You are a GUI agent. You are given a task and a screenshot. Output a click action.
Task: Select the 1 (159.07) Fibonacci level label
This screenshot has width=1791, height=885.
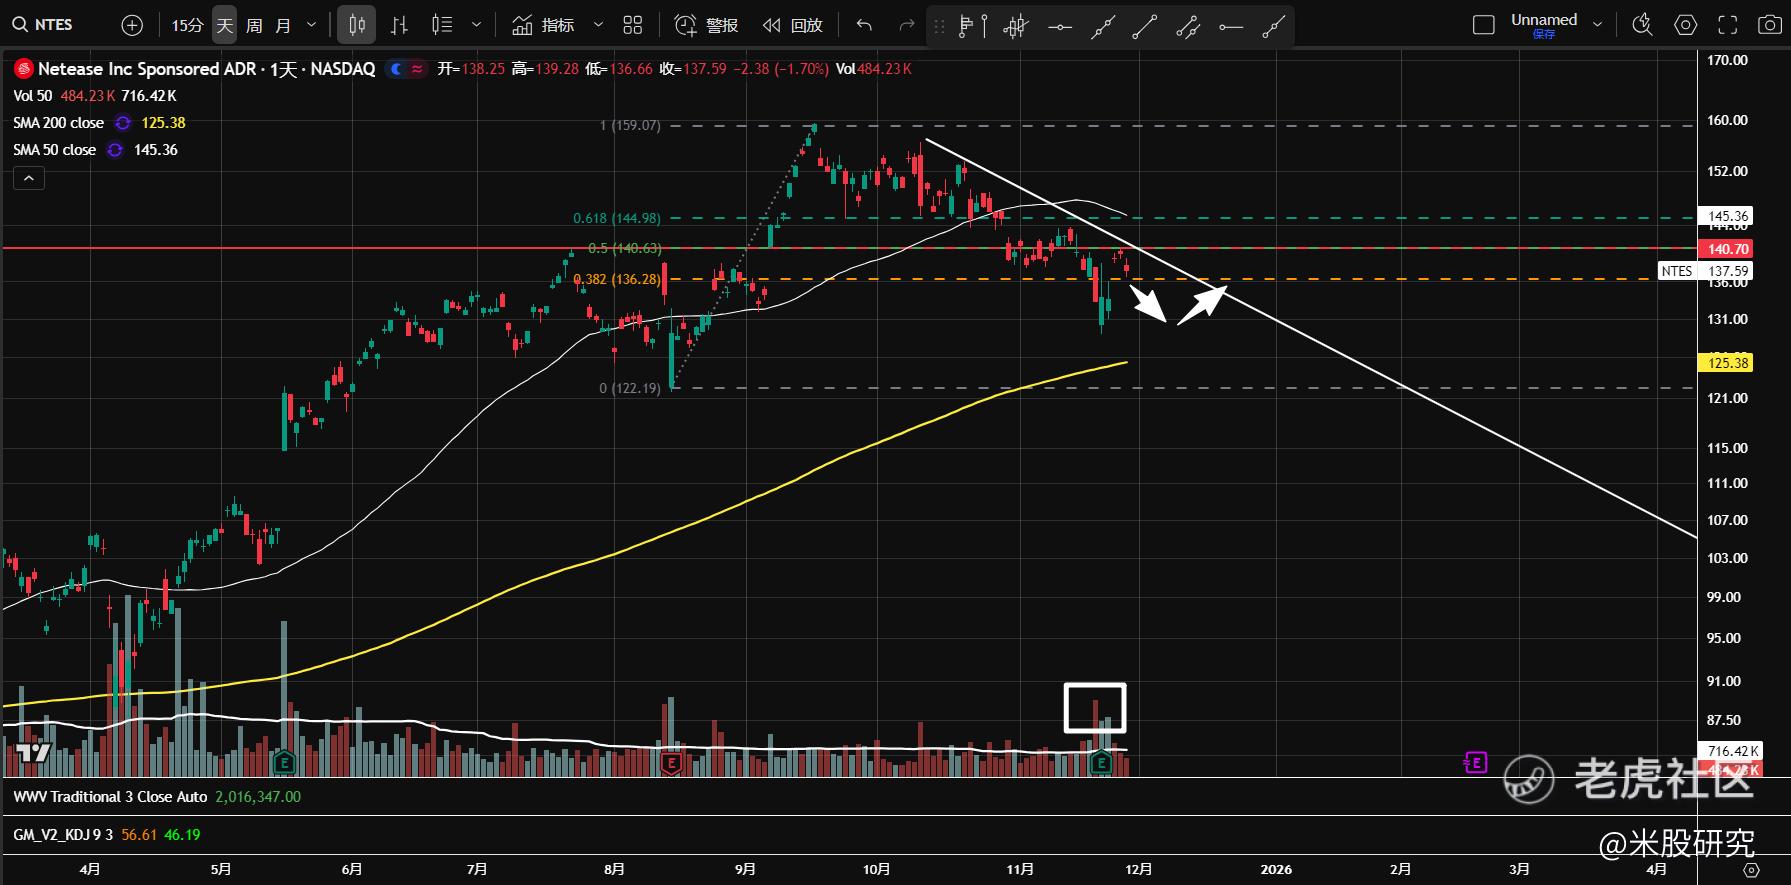pos(630,126)
